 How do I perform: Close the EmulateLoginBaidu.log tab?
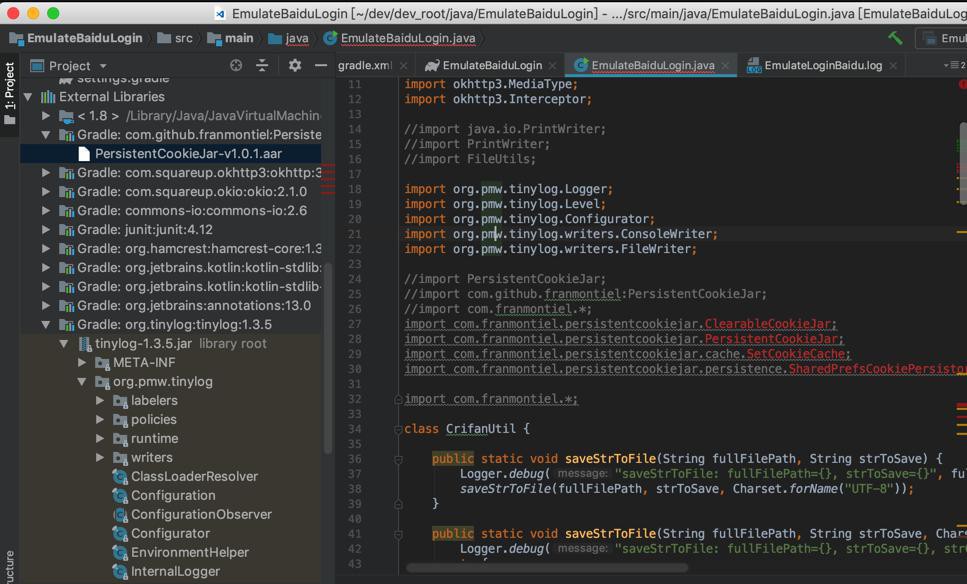pyautogui.click(x=893, y=66)
